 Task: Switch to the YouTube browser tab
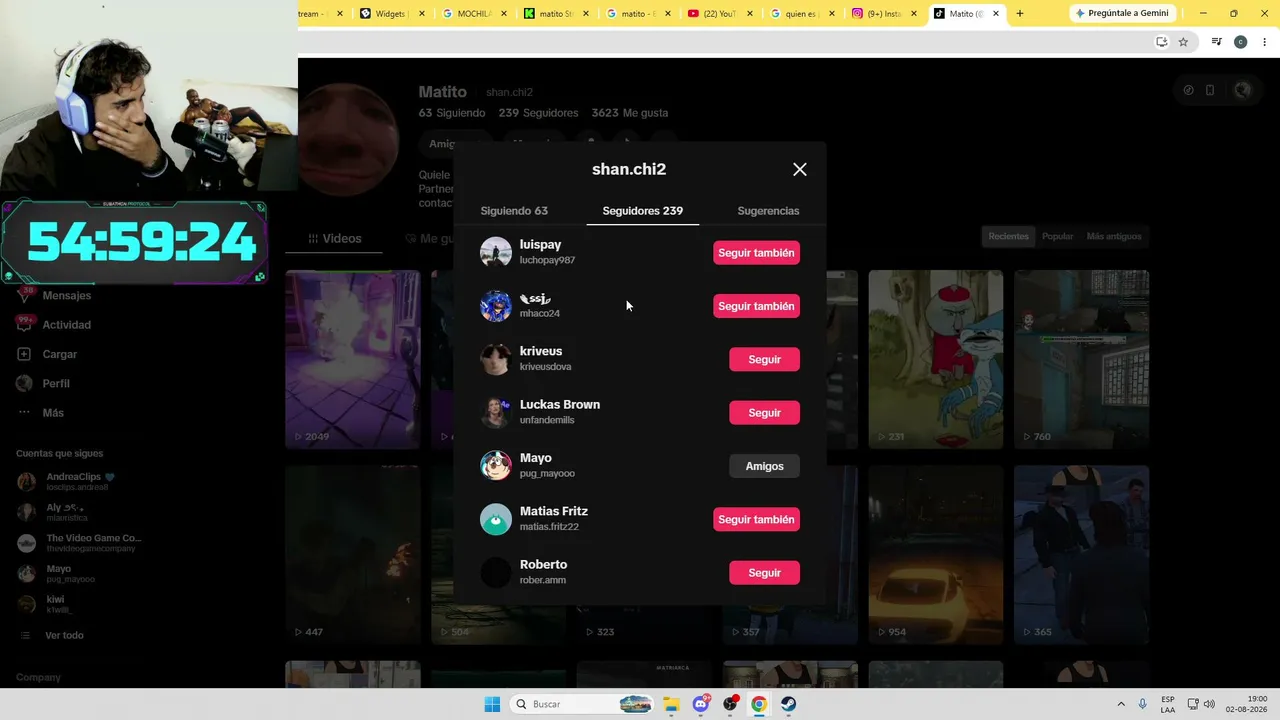click(720, 14)
